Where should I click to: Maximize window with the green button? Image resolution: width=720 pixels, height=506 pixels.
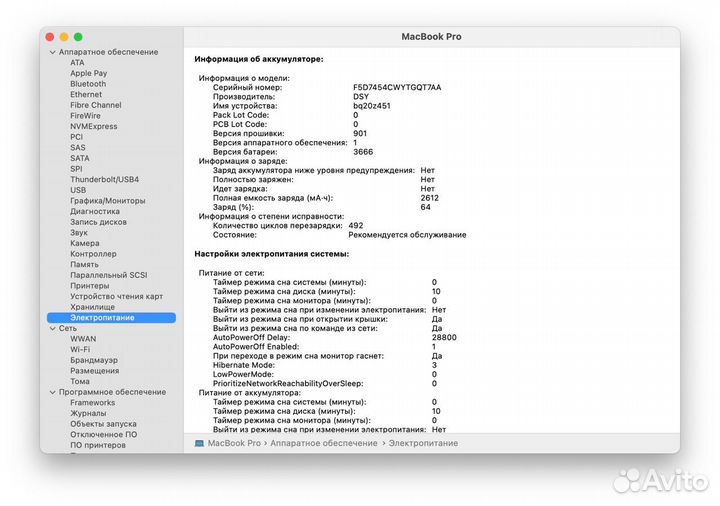(79, 37)
